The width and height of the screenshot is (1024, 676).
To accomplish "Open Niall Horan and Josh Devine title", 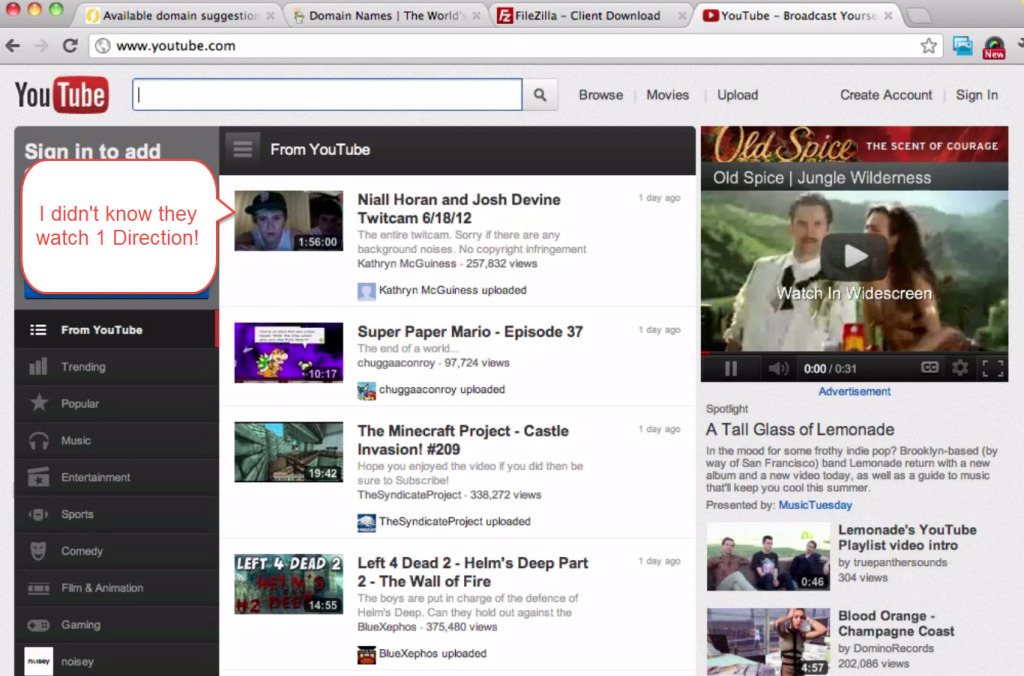I will pos(458,208).
